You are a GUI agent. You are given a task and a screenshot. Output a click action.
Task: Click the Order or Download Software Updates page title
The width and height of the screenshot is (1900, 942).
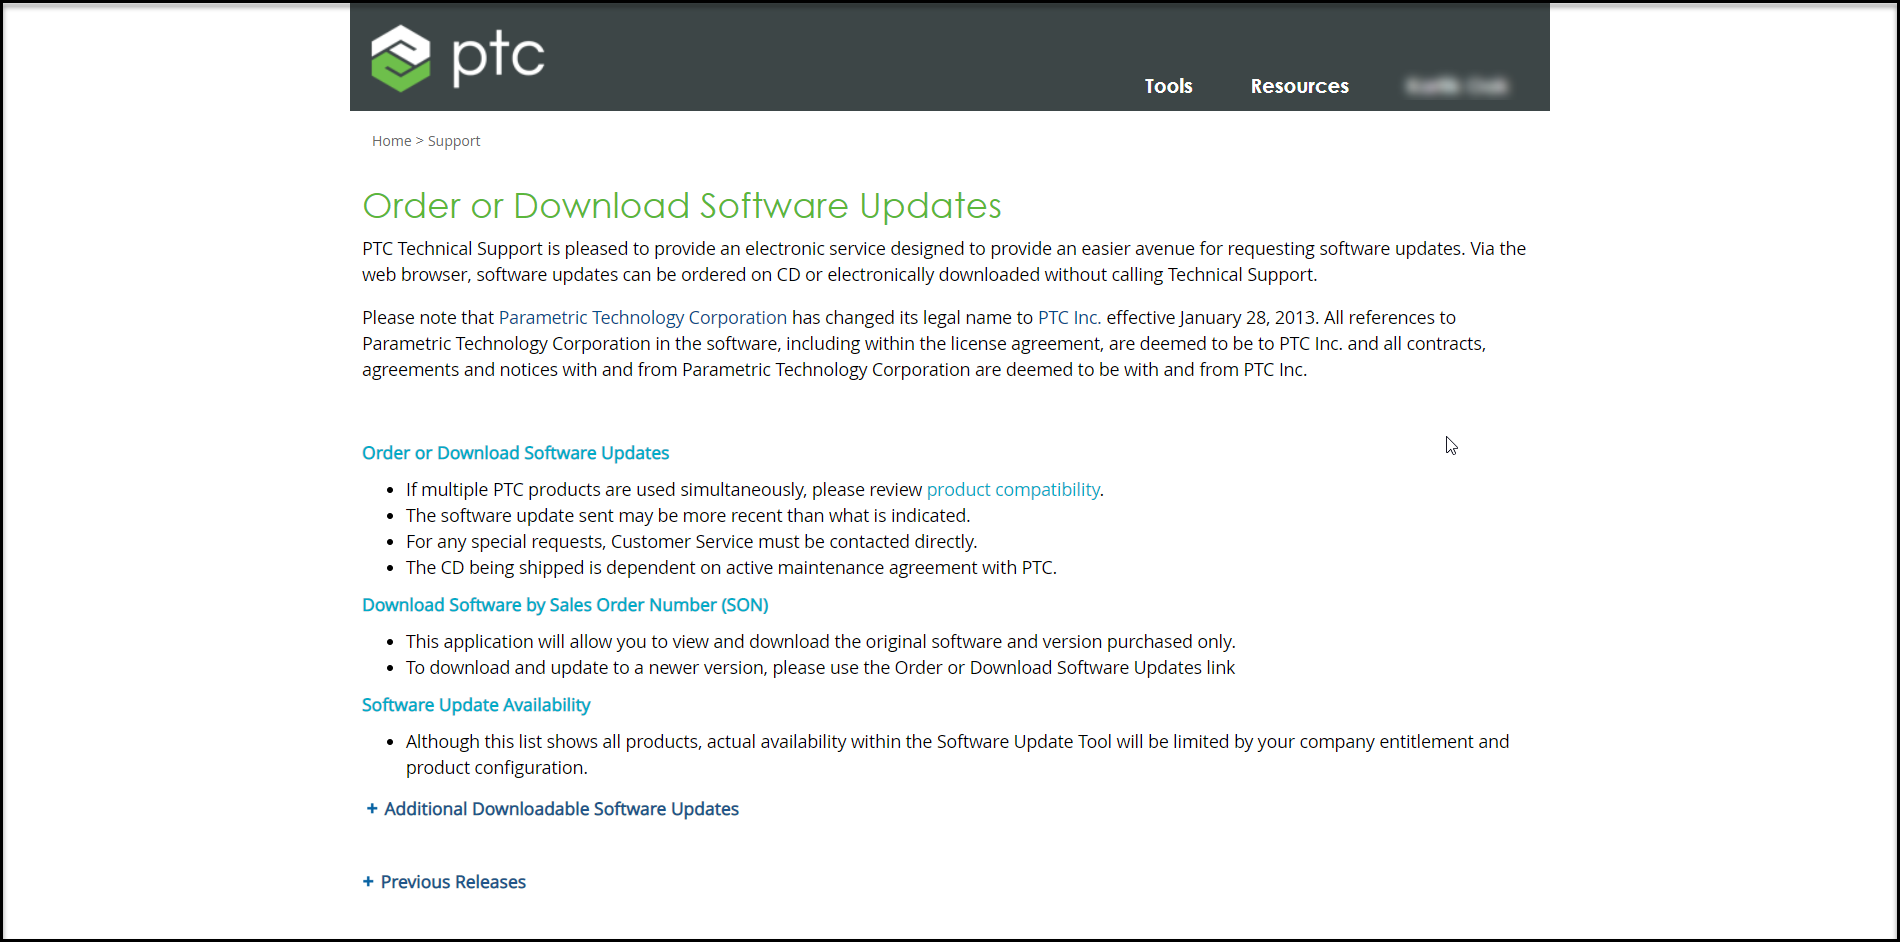[682, 206]
